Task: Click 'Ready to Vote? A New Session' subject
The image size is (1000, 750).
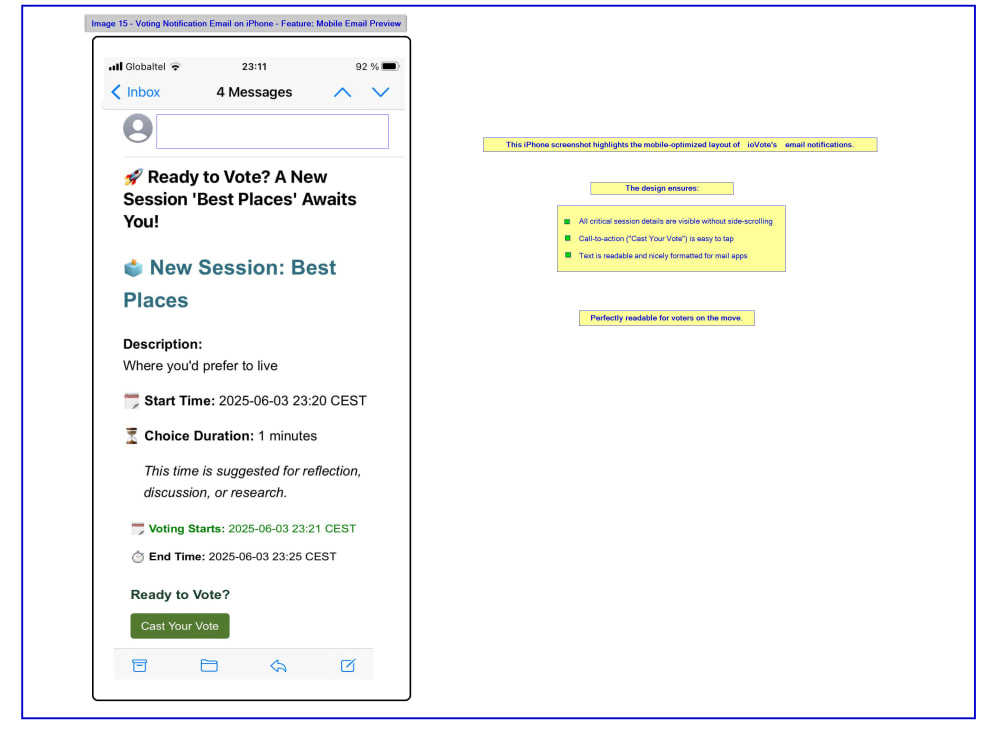Action: point(240,199)
